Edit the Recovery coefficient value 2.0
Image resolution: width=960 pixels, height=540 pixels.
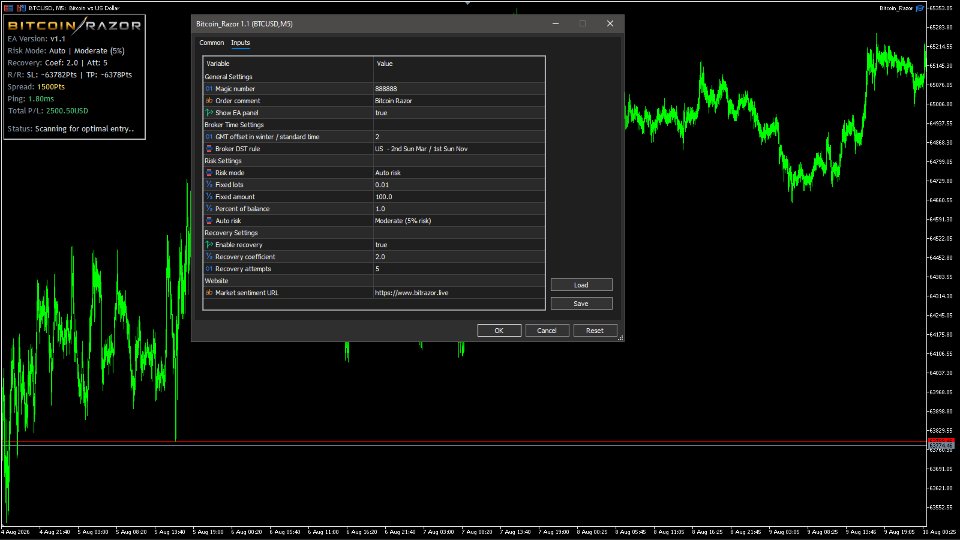click(459, 257)
